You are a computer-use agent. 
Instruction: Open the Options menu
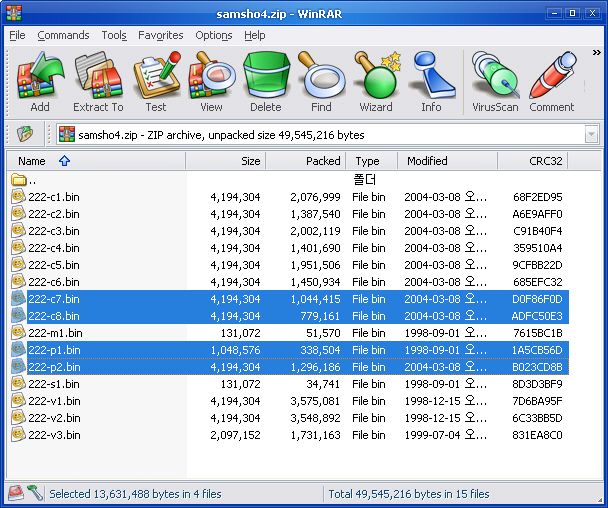tap(214, 35)
